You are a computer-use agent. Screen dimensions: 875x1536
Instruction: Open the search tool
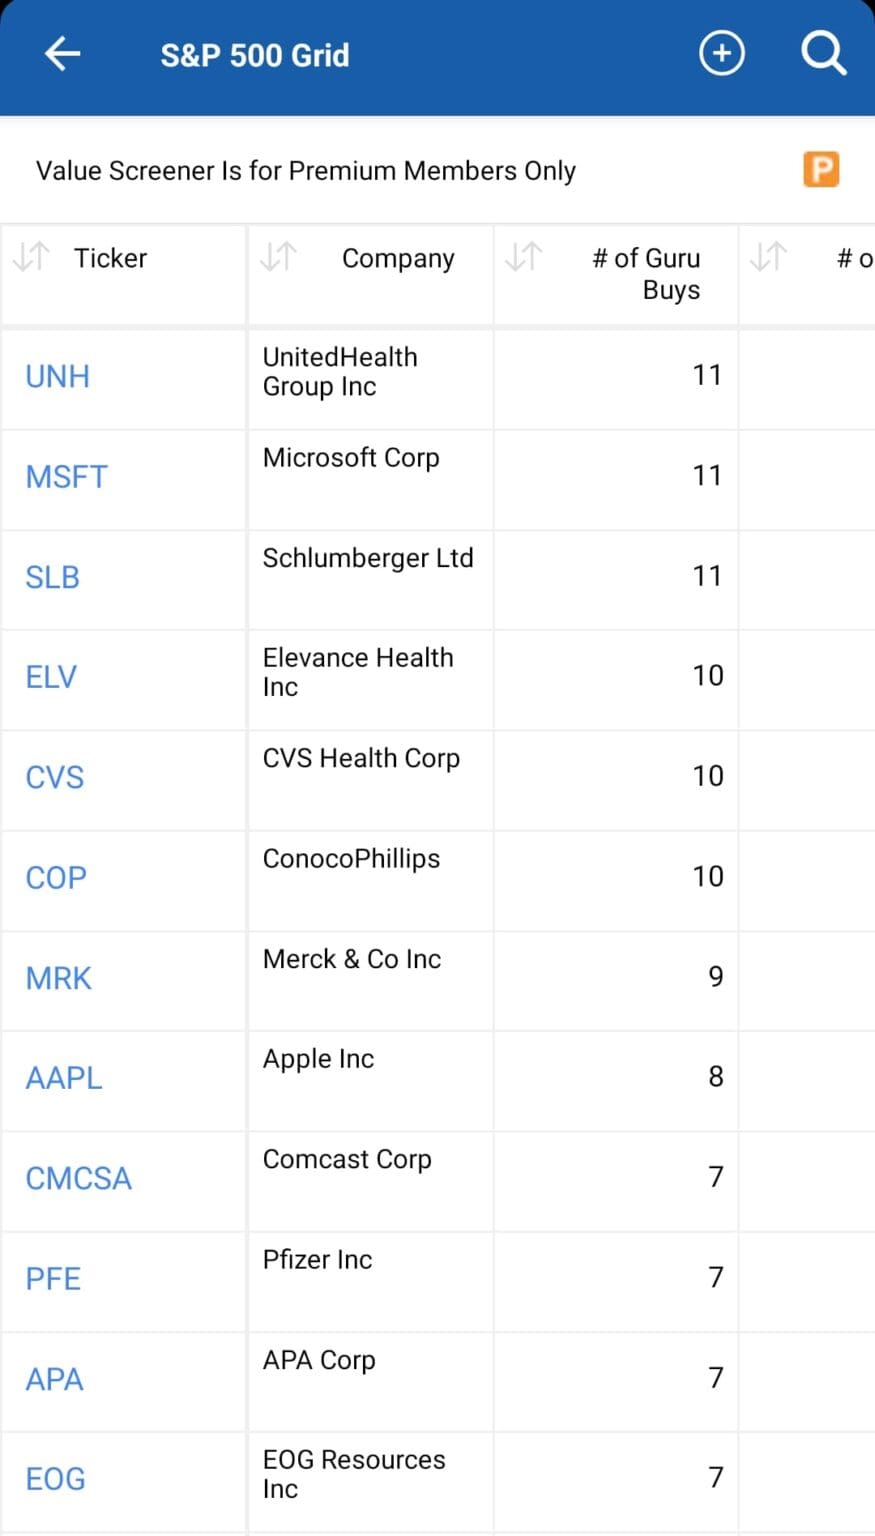point(823,53)
